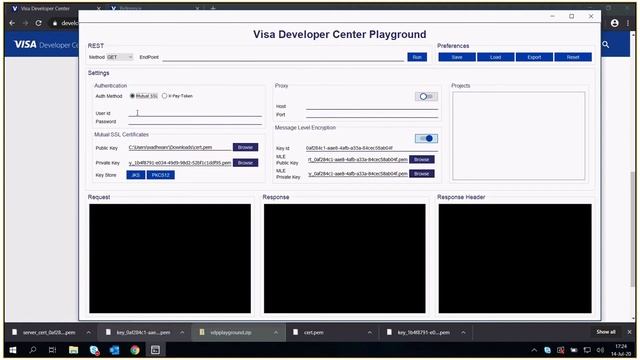
Task: Open the cert.pem downloaded file
Action: (x=313, y=332)
